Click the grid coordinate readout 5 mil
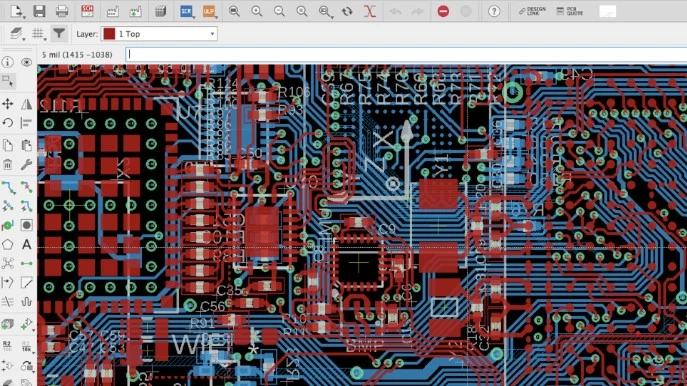This screenshot has height=386, width=687. [77, 55]
